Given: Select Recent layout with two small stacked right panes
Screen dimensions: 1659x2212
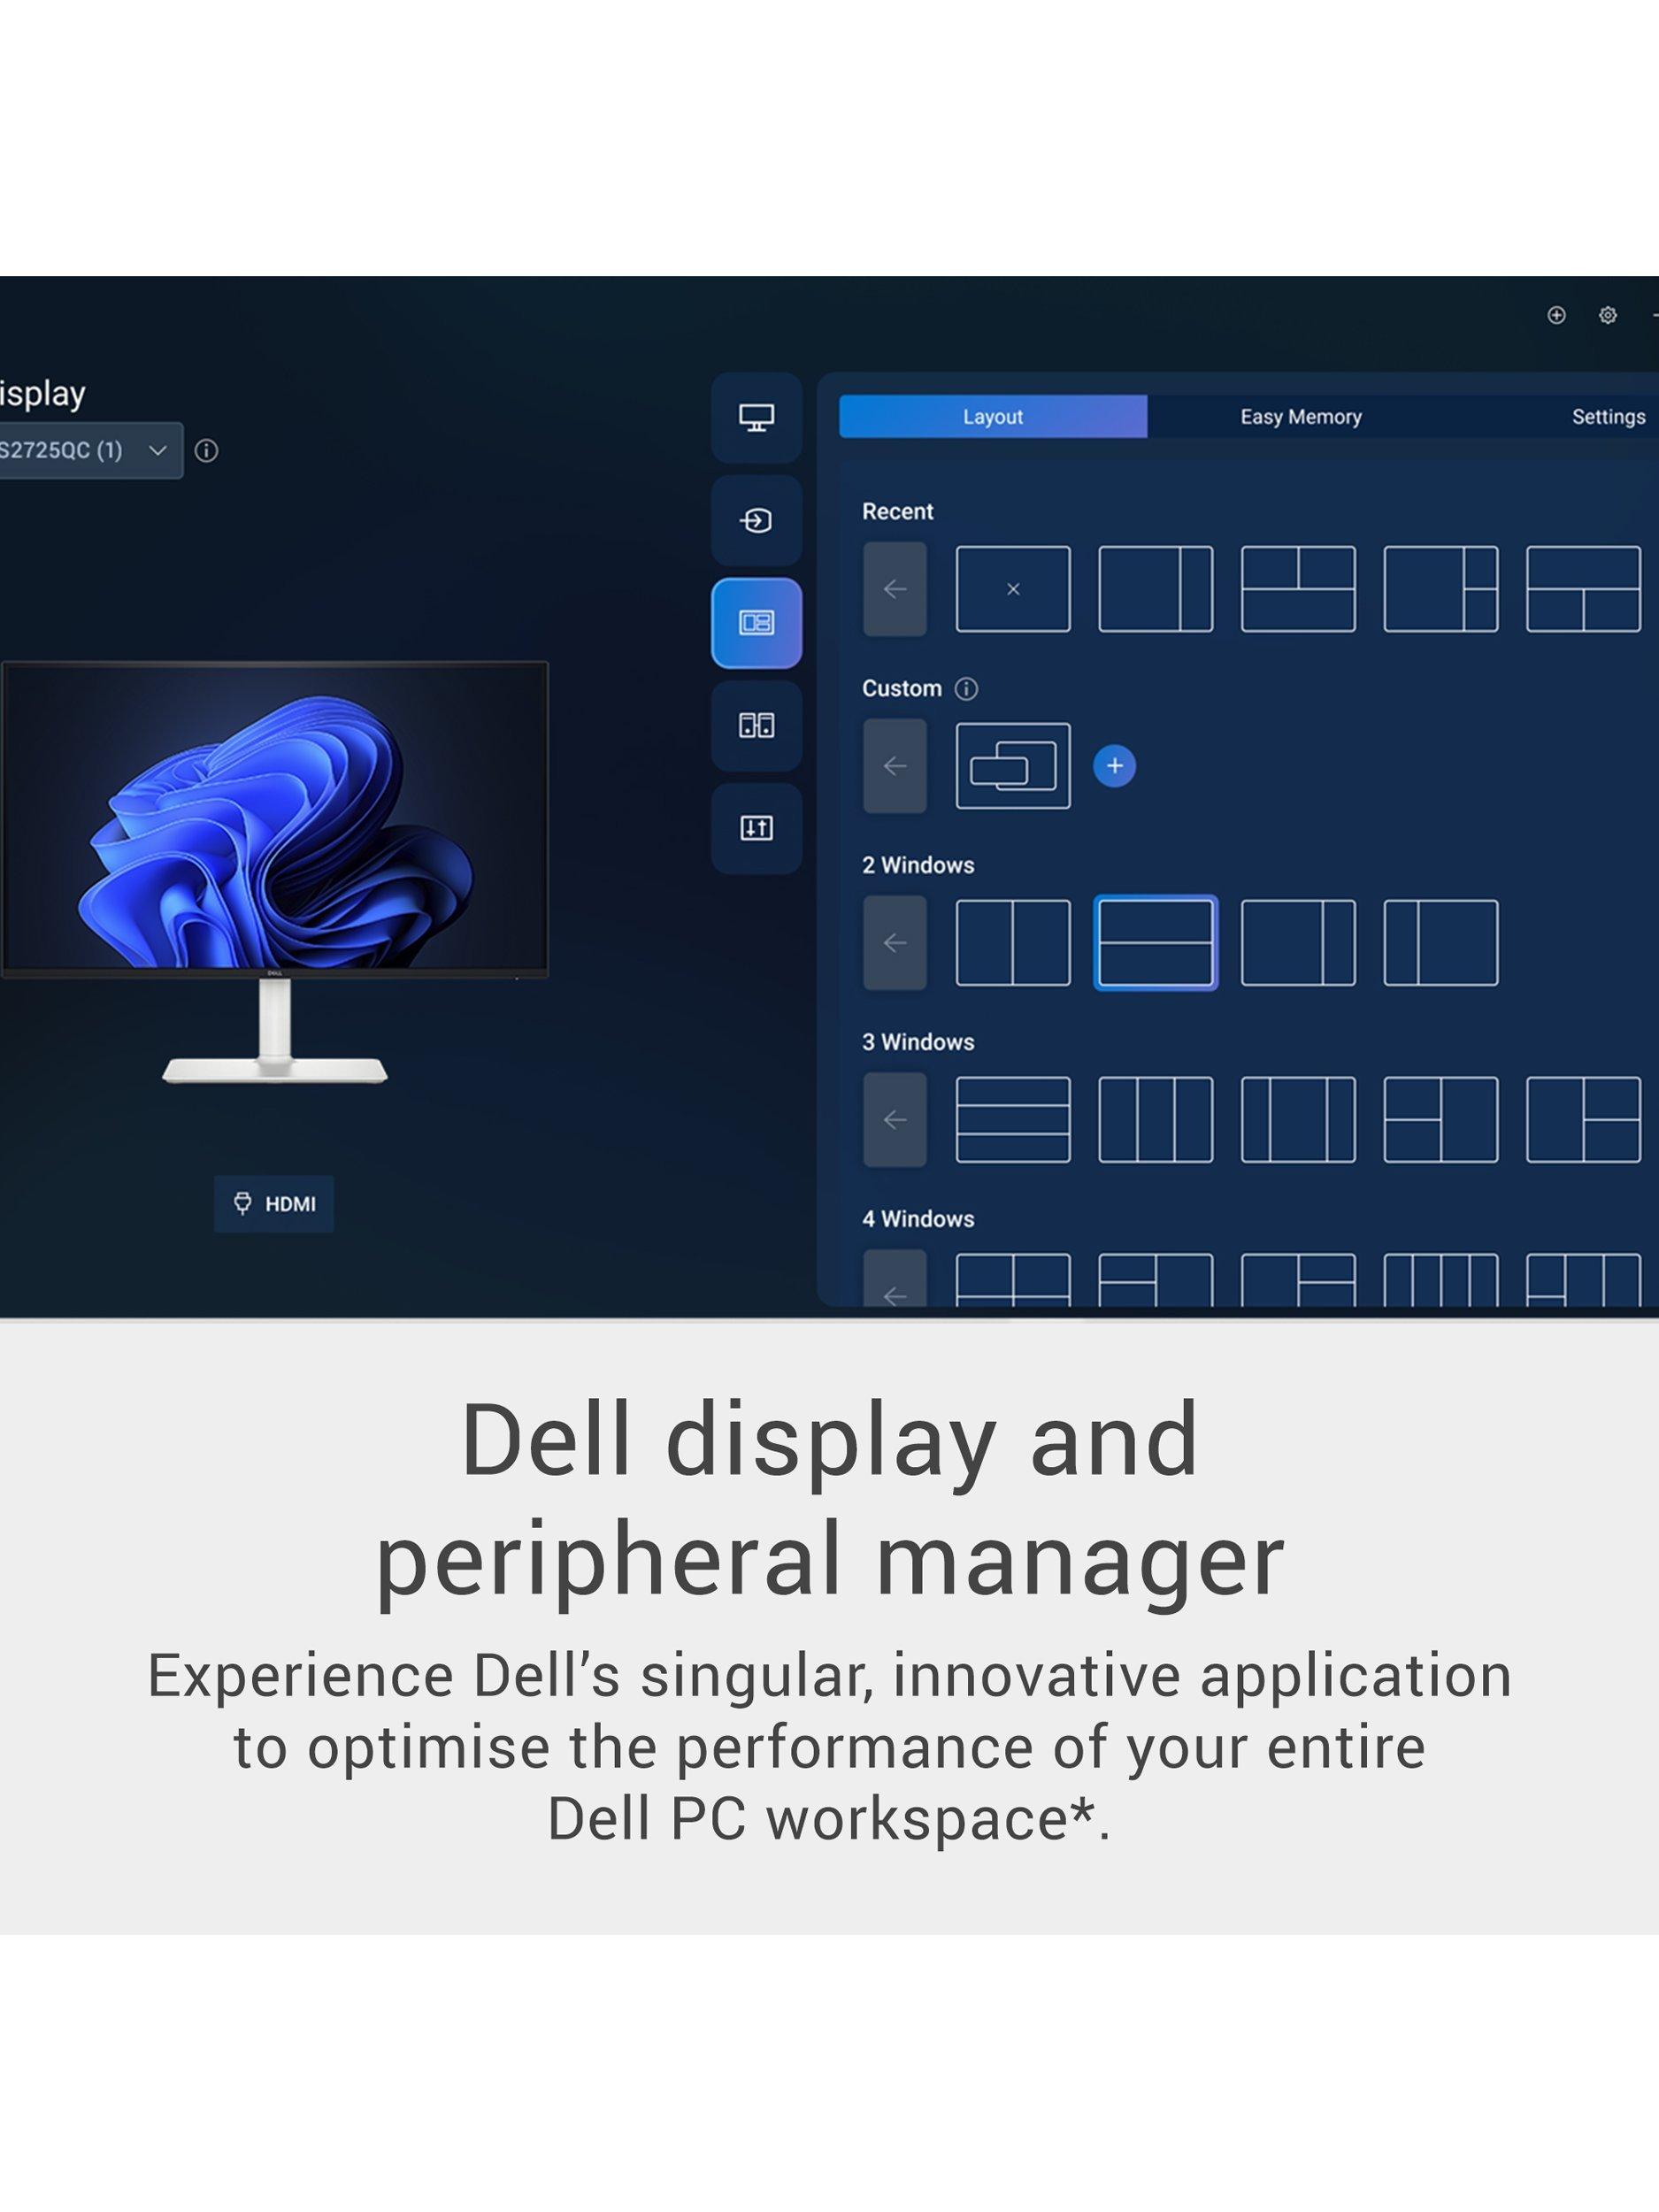Looking at the screenshot, I should coord(1441,589).
